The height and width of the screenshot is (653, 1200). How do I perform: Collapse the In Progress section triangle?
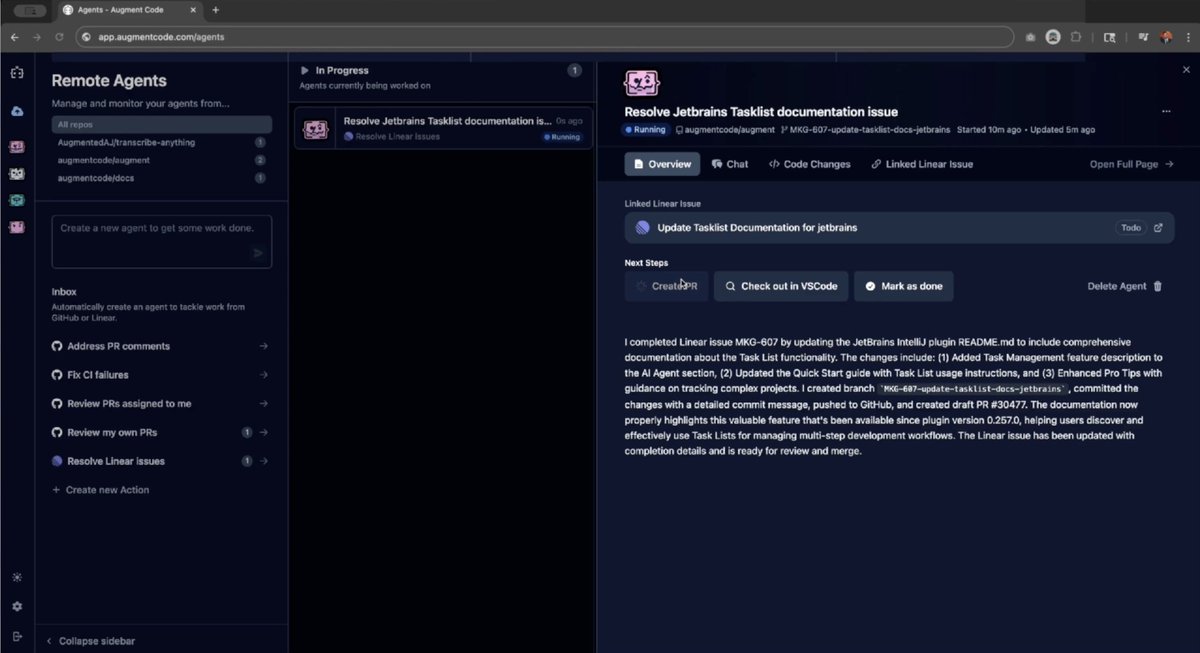(x=305, y=71)
